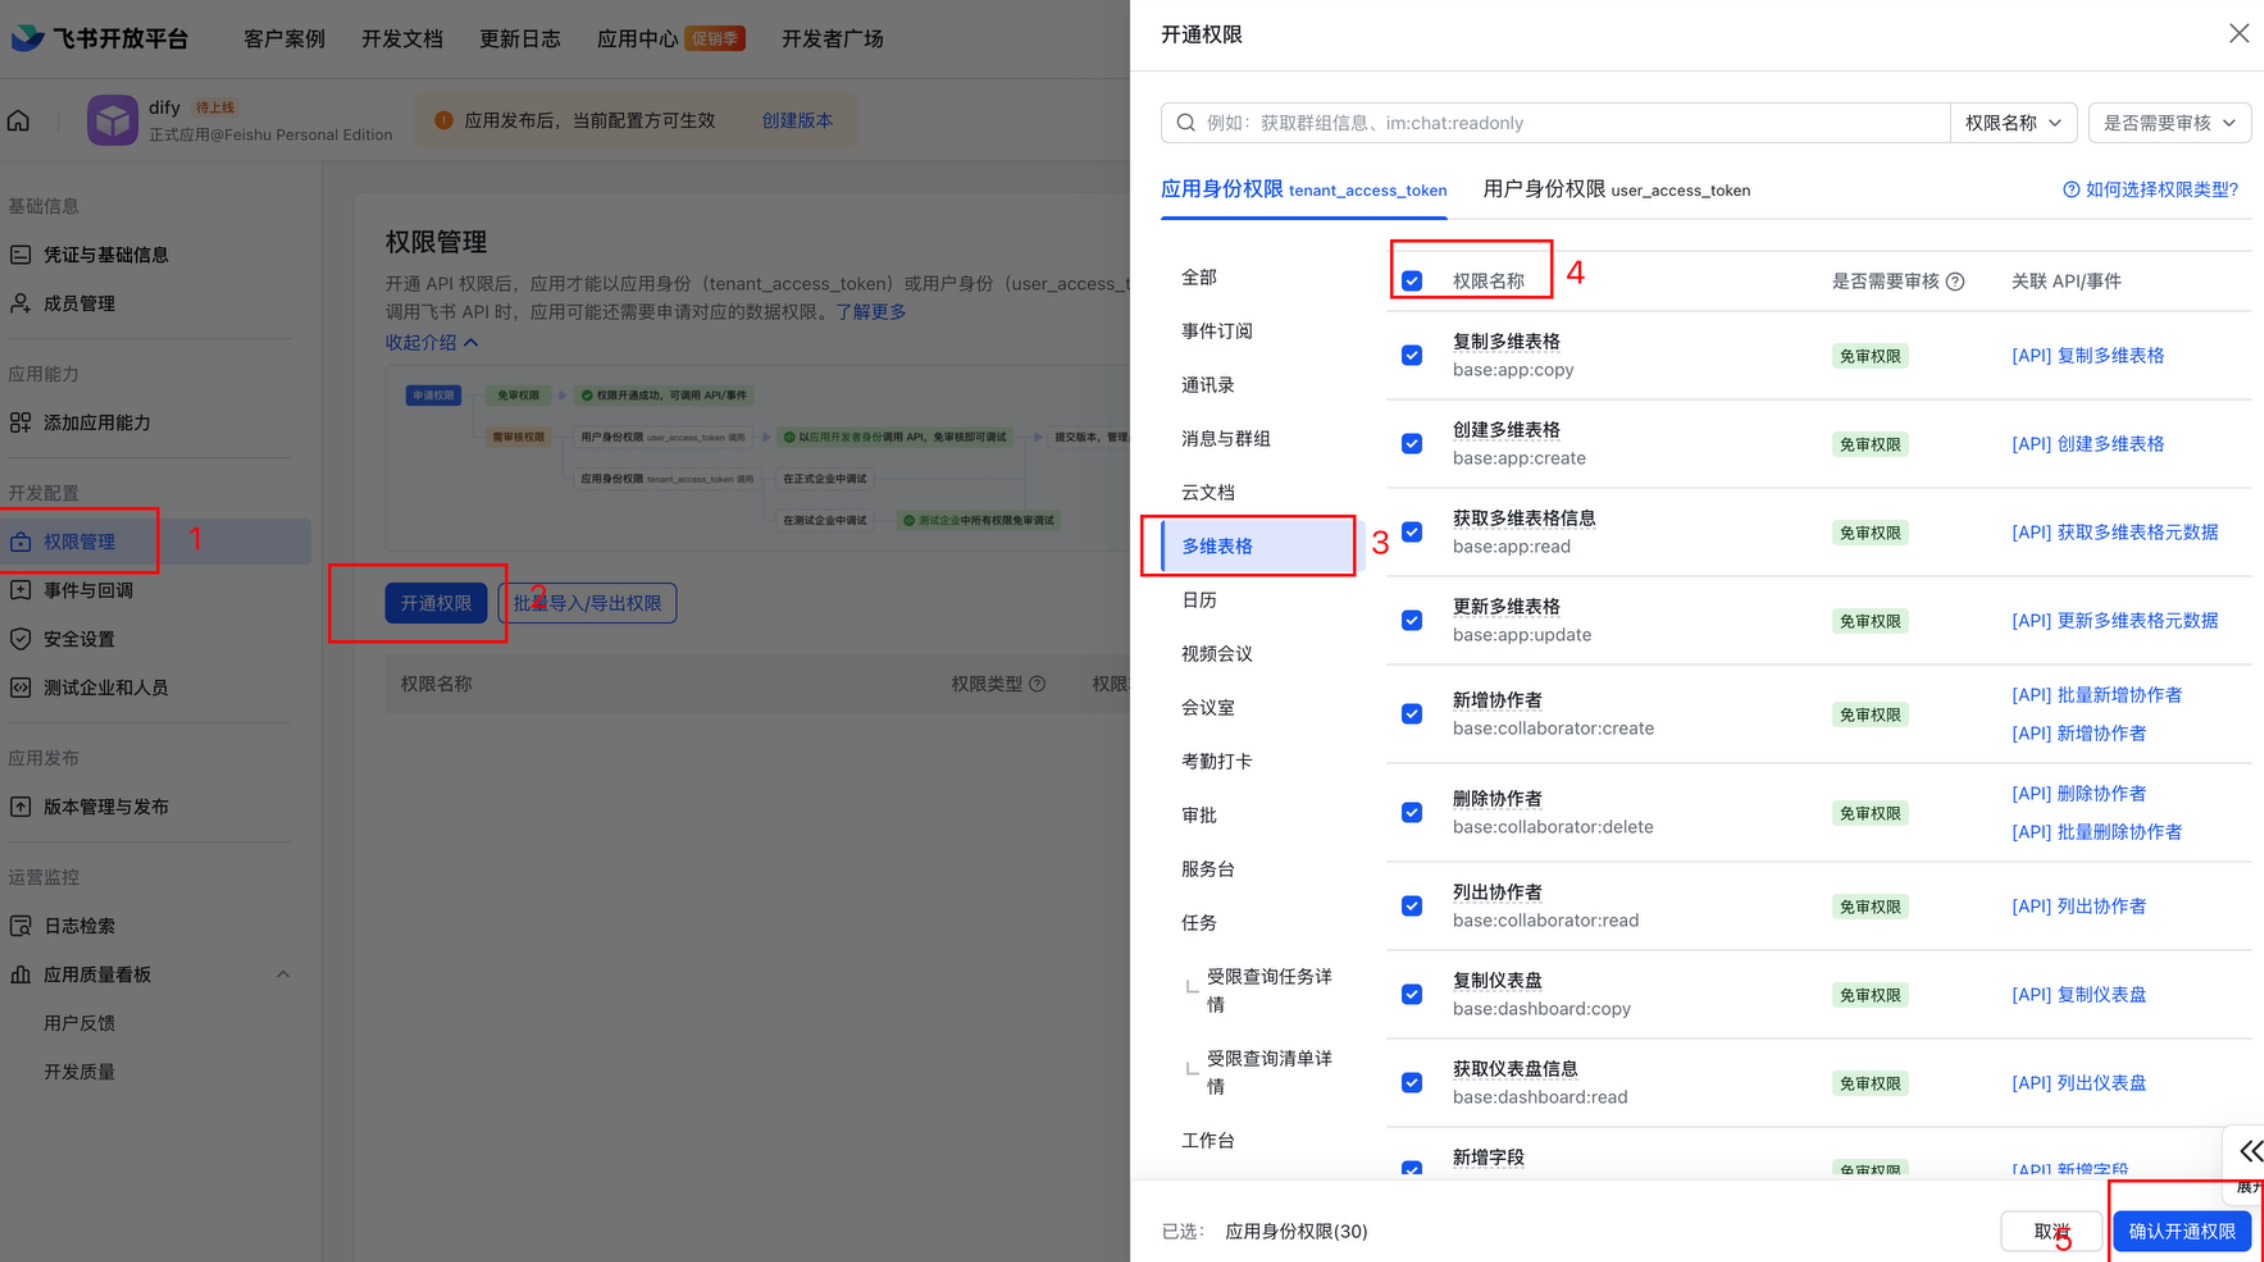This screenshot has height=1262, width=2264.
Task: Open the 权限名称 search type dropdown
Action: (x=2012, y=123)
